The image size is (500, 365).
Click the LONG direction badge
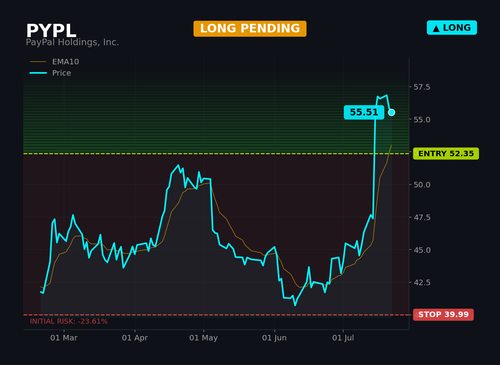(x=452, y=28)
